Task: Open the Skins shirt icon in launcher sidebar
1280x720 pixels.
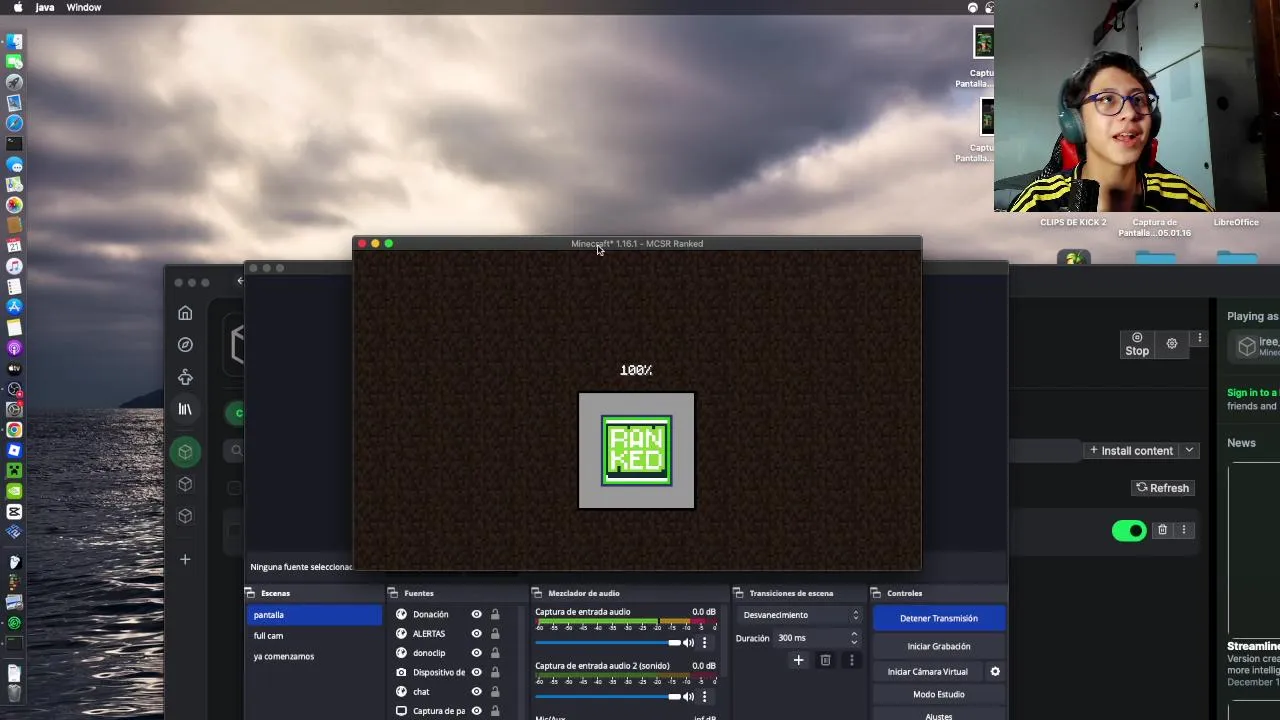Action: click(185, 377)
